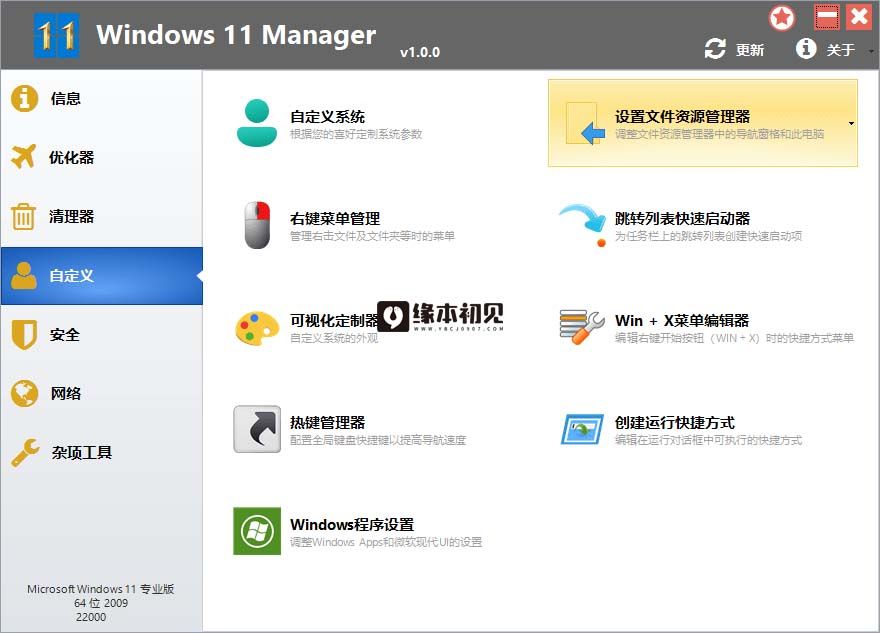Open the 杂项工具 tab
The image size is (880, 633).
102,453
